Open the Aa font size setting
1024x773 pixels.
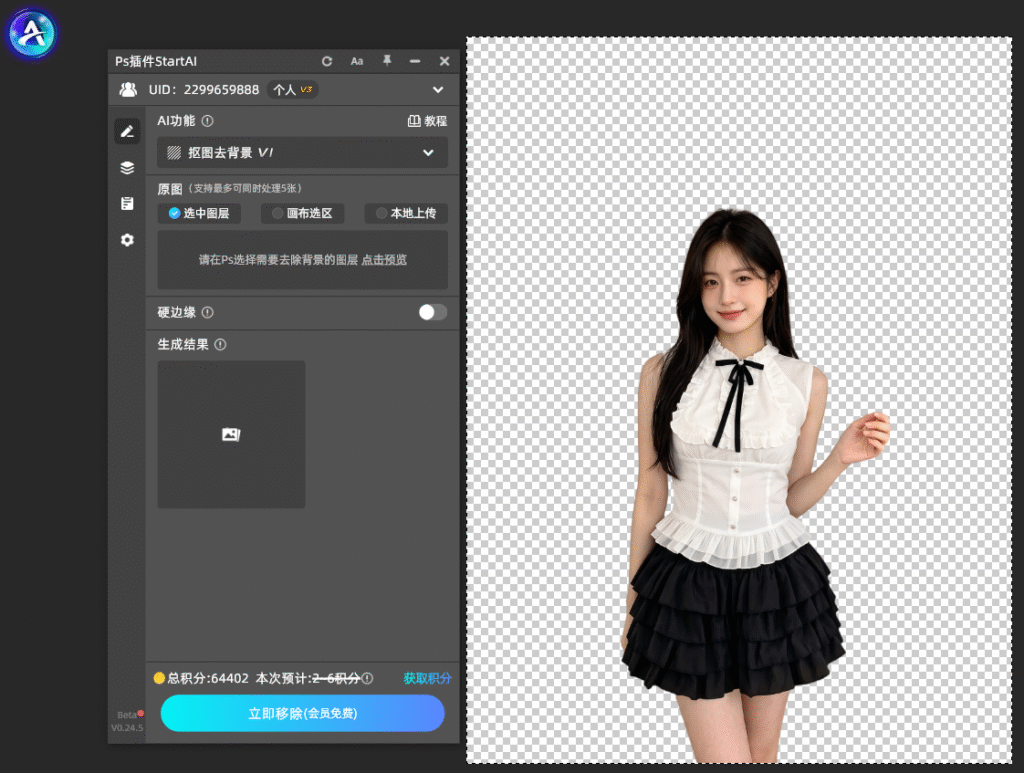click(357, 61)
